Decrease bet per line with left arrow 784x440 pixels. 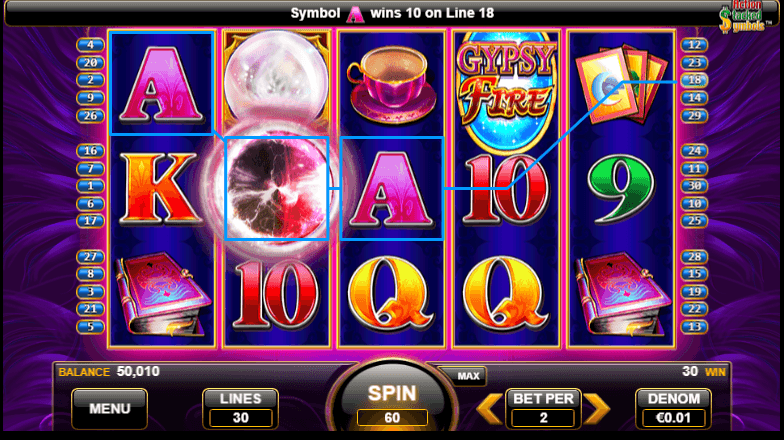(489, 409)
